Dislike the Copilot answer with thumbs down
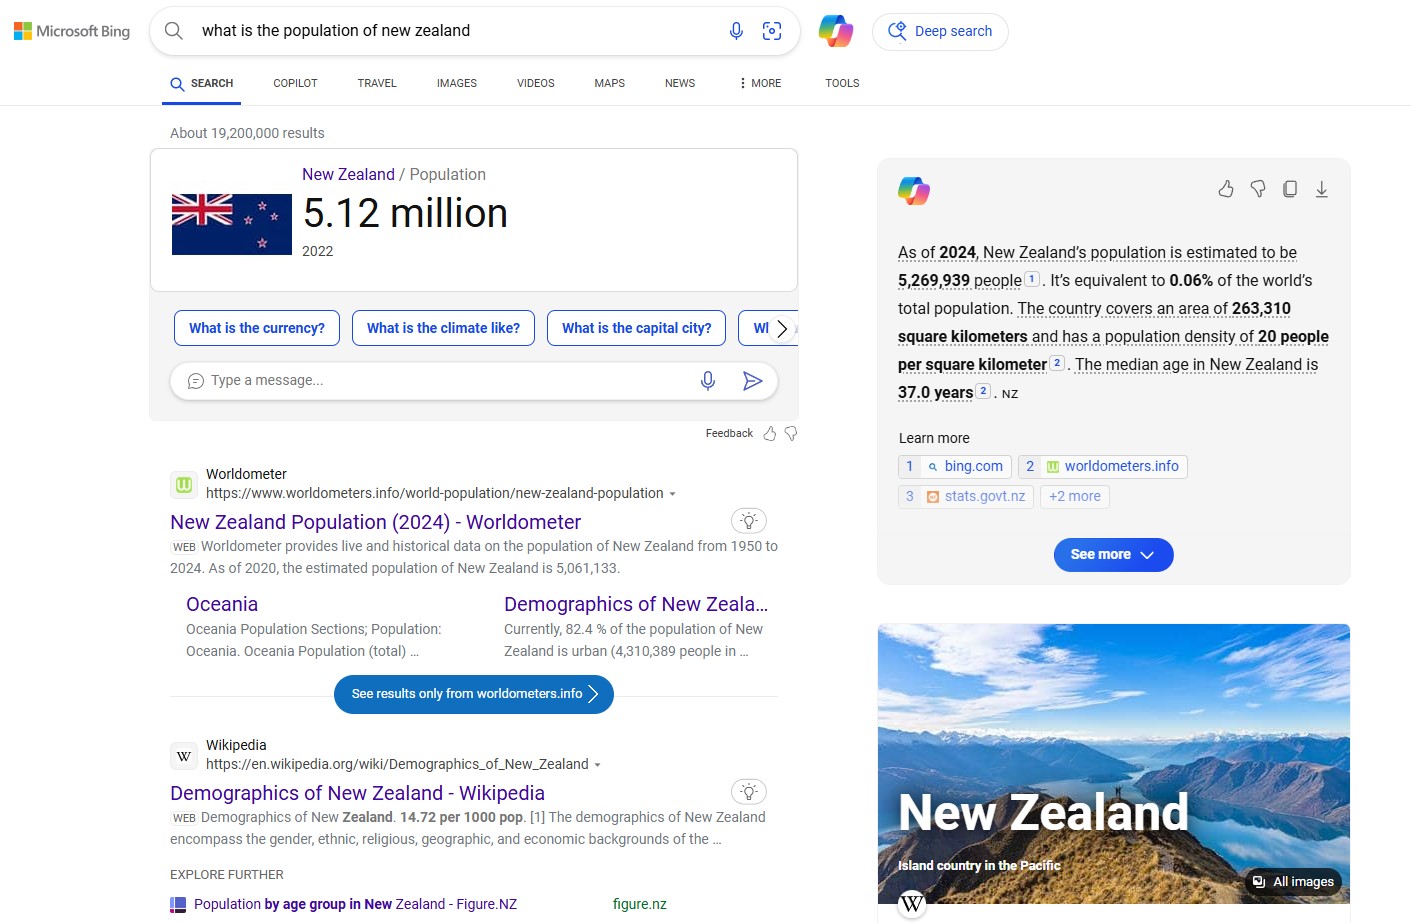The height and width of the screenshot is (923, 1411). point(1258,189)
